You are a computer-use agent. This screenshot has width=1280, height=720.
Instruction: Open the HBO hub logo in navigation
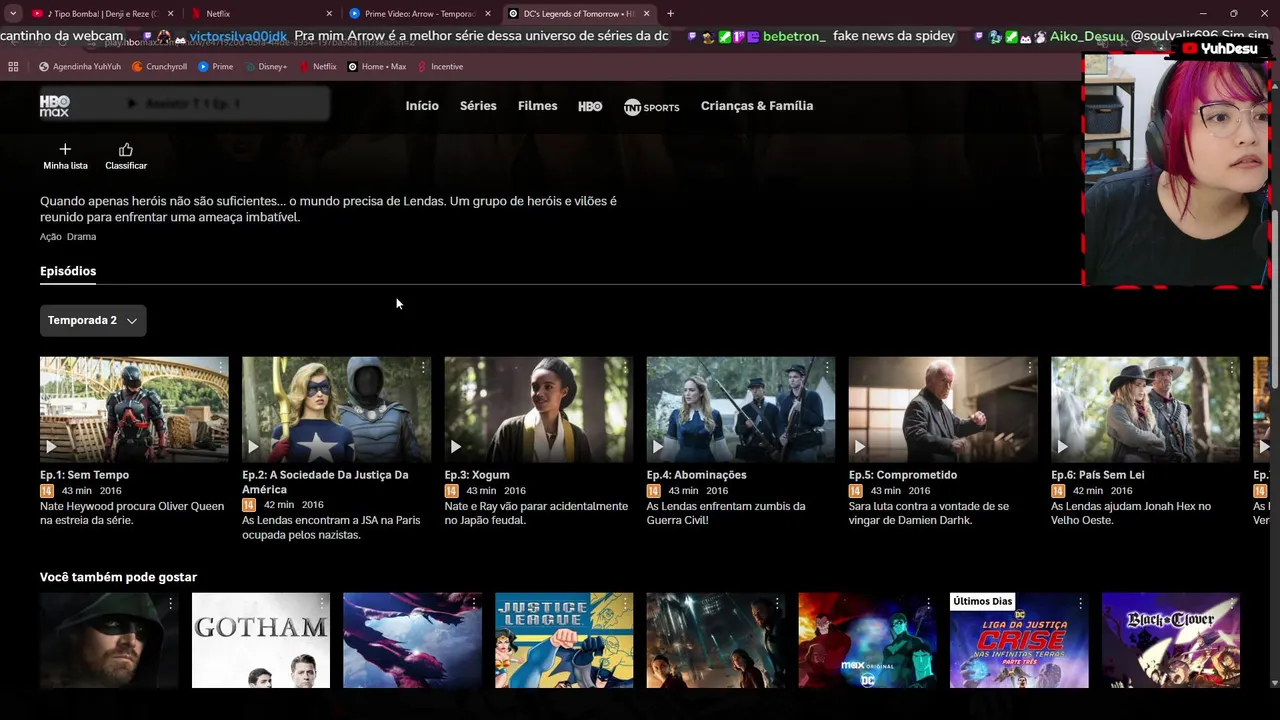[590, 106]
